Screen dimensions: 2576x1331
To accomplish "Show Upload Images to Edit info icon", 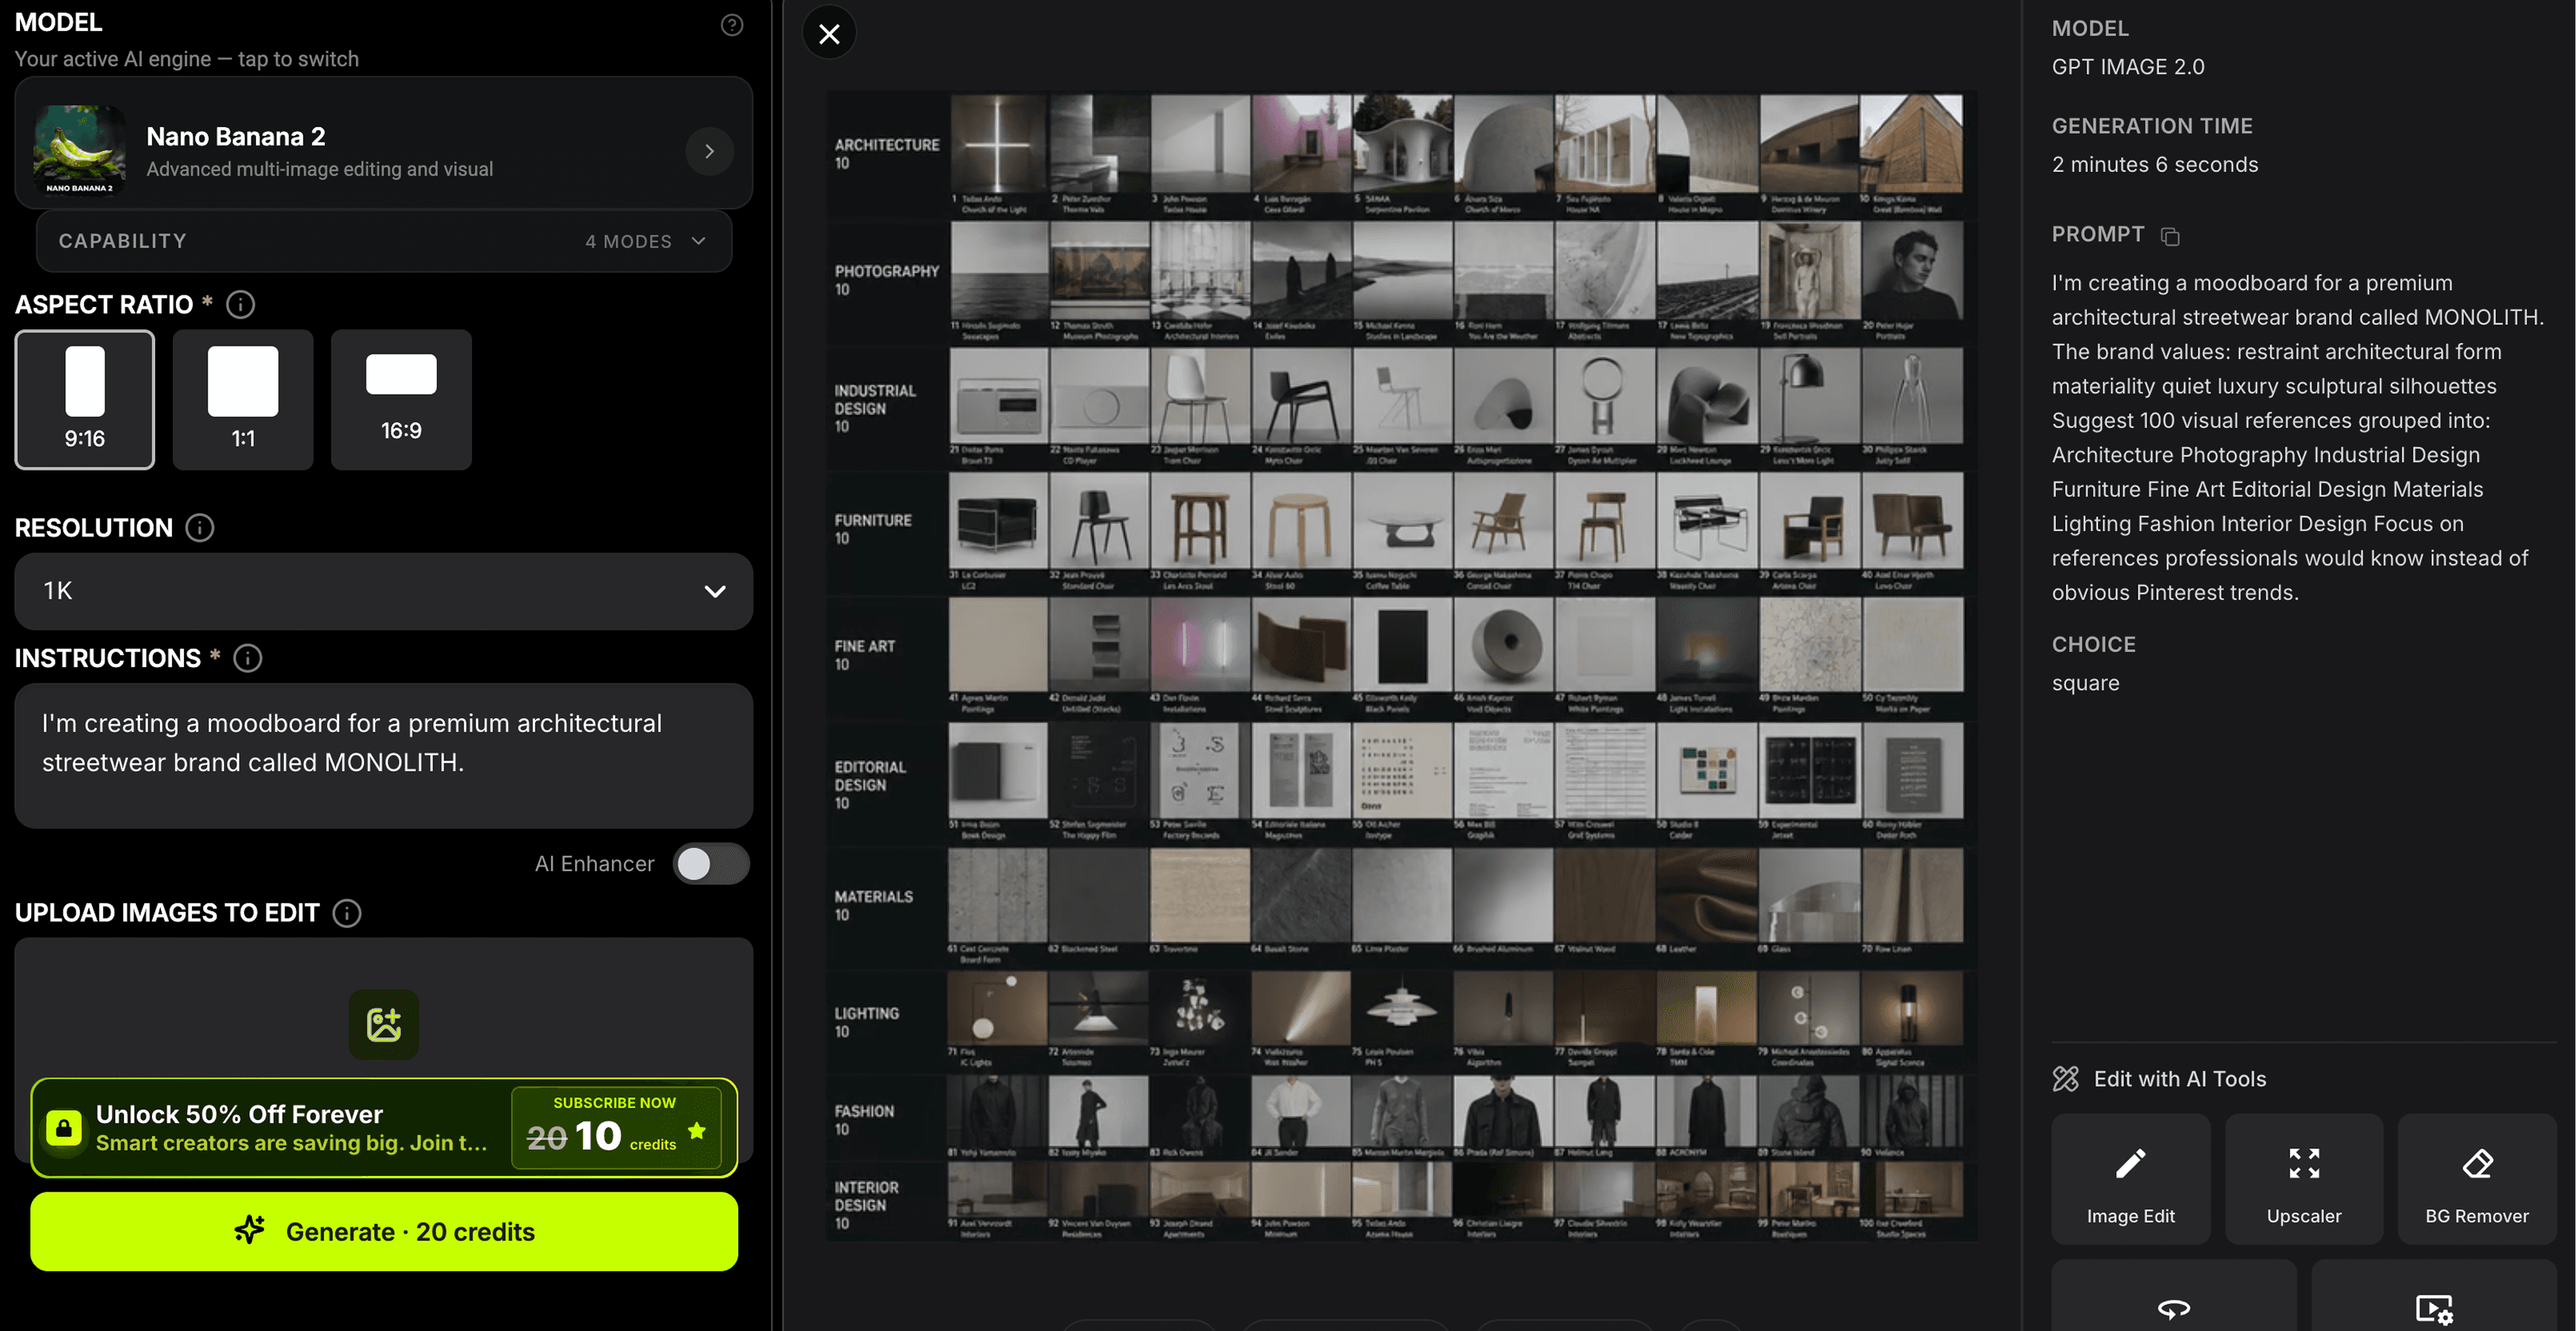I will (x=347, y=913).
